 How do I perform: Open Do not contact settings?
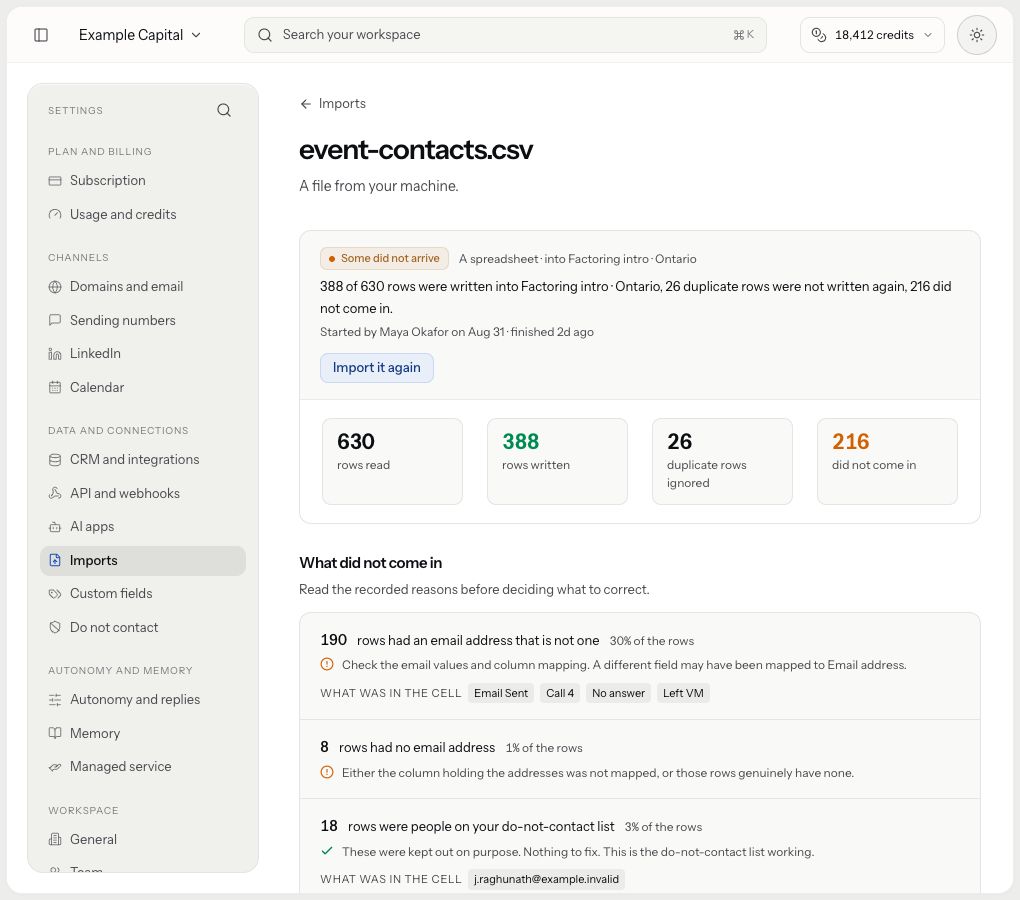pyautogui.click(x=143, y=627)
